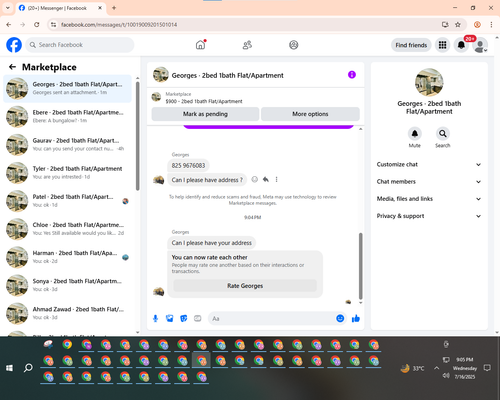Open the Friends icon in top navigation
500x400 pixels.
coord(247,45)
